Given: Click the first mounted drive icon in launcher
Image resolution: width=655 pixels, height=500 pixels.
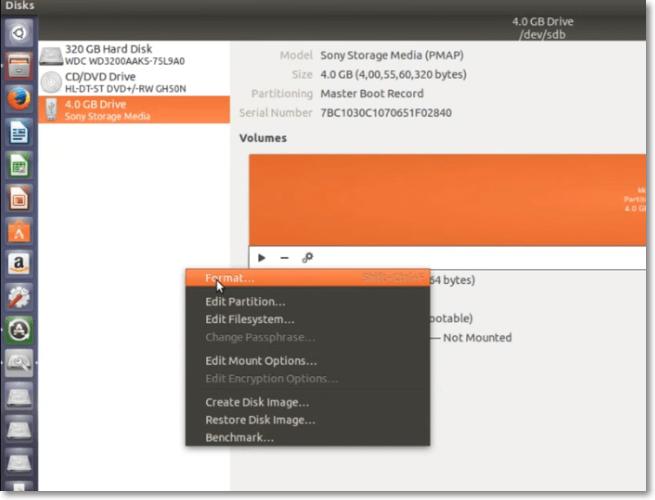Looking at the screenshot, I should [19, 396].
